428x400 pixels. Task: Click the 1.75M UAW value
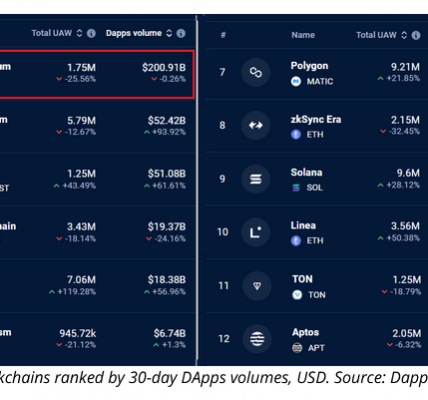coord(81,68)
